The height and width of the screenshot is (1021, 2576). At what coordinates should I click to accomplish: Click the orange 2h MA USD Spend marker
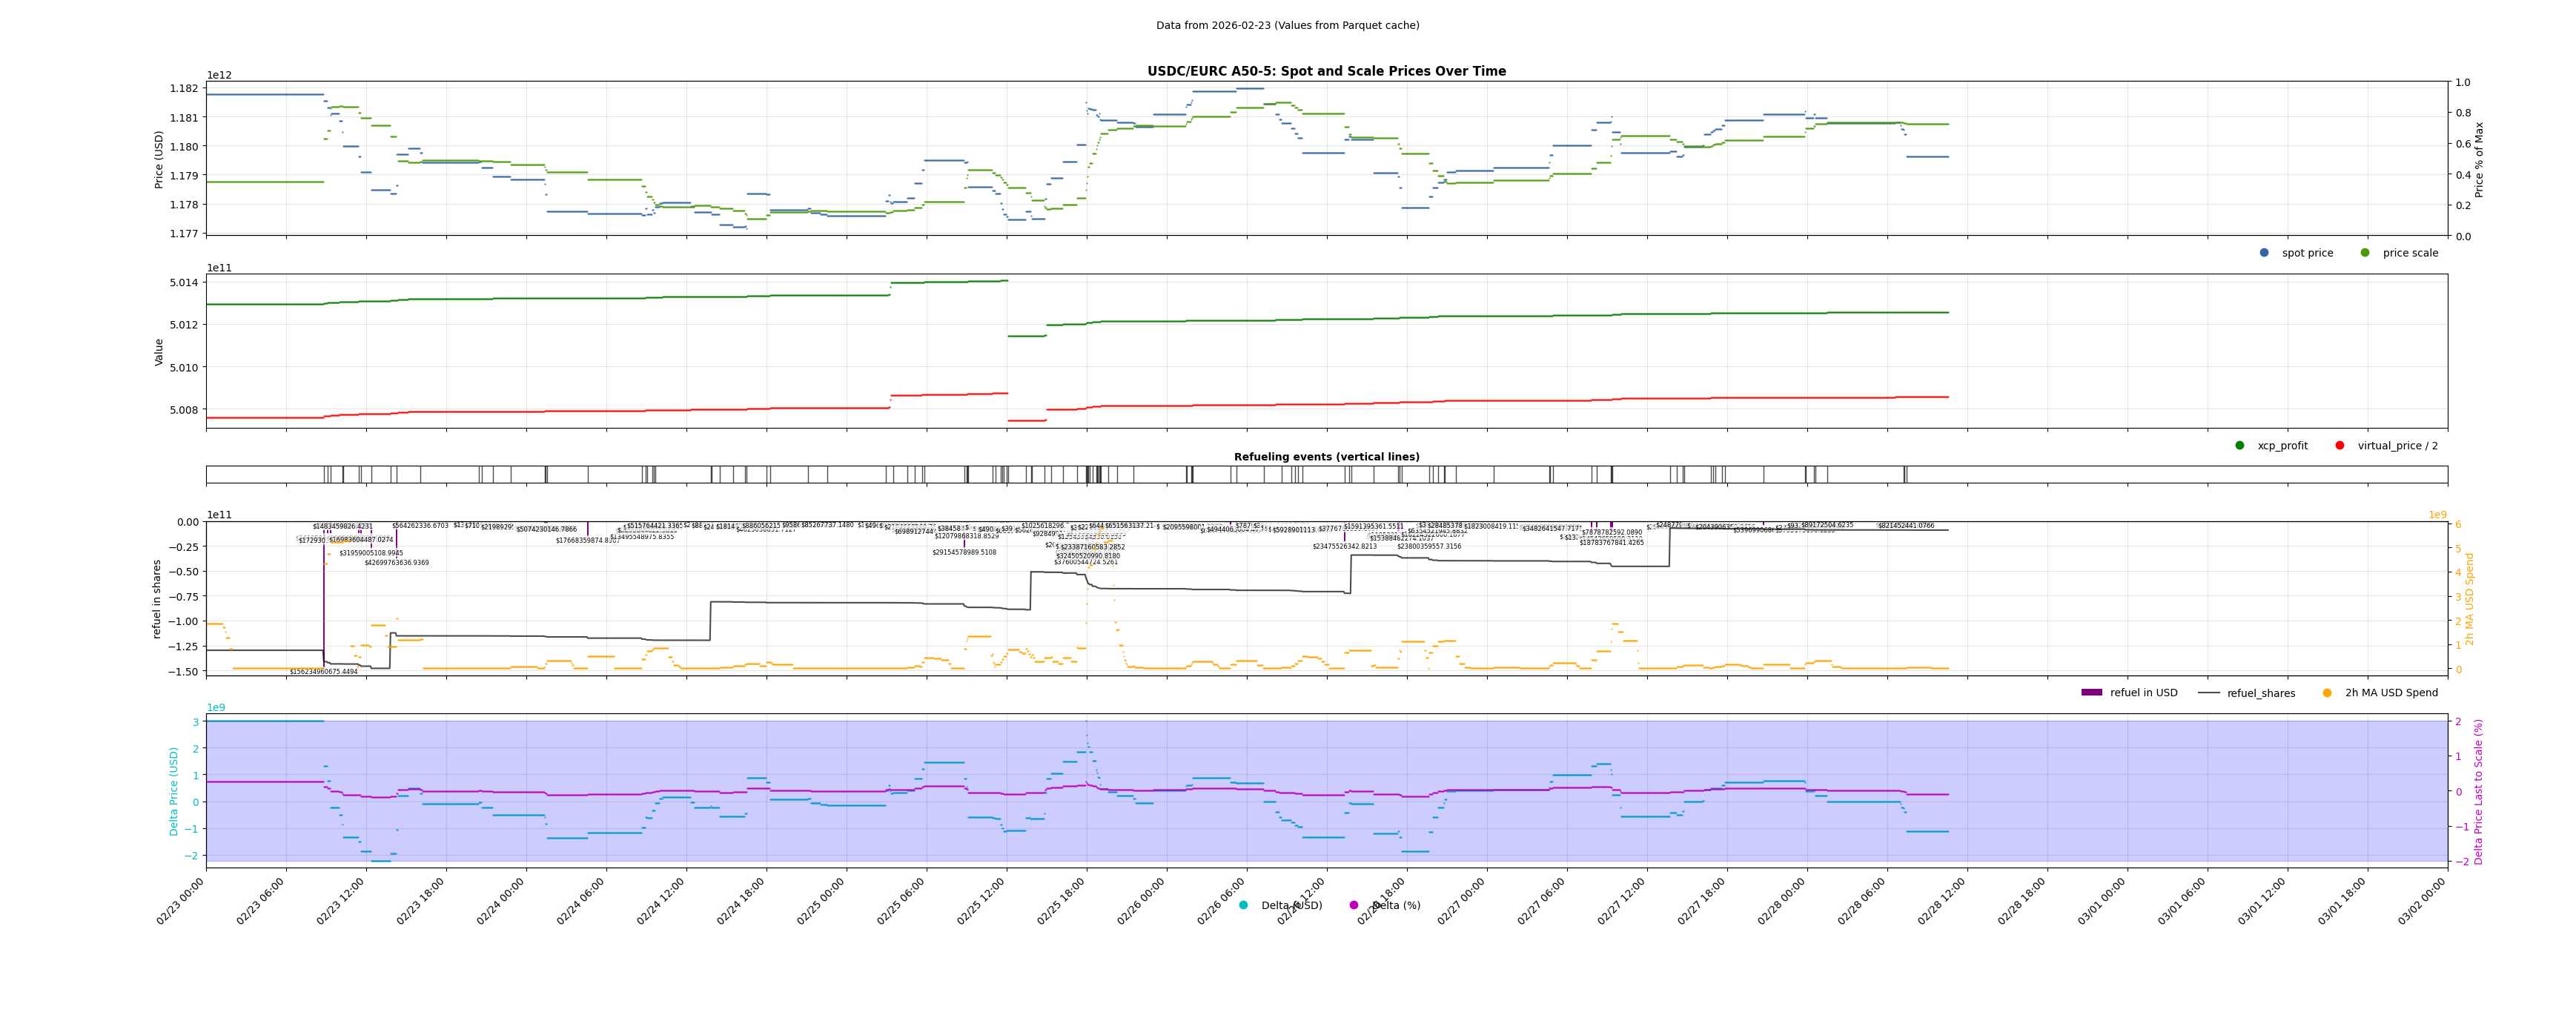2327,693
